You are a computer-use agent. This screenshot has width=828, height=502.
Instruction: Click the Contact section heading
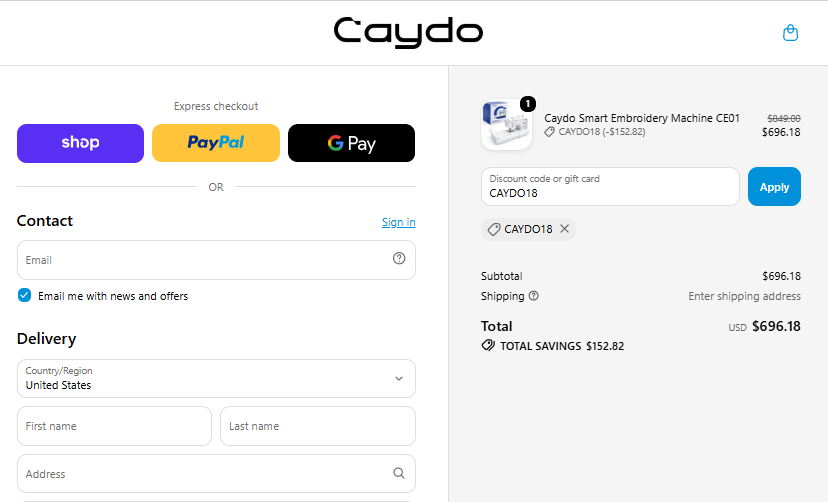[45, 221]
